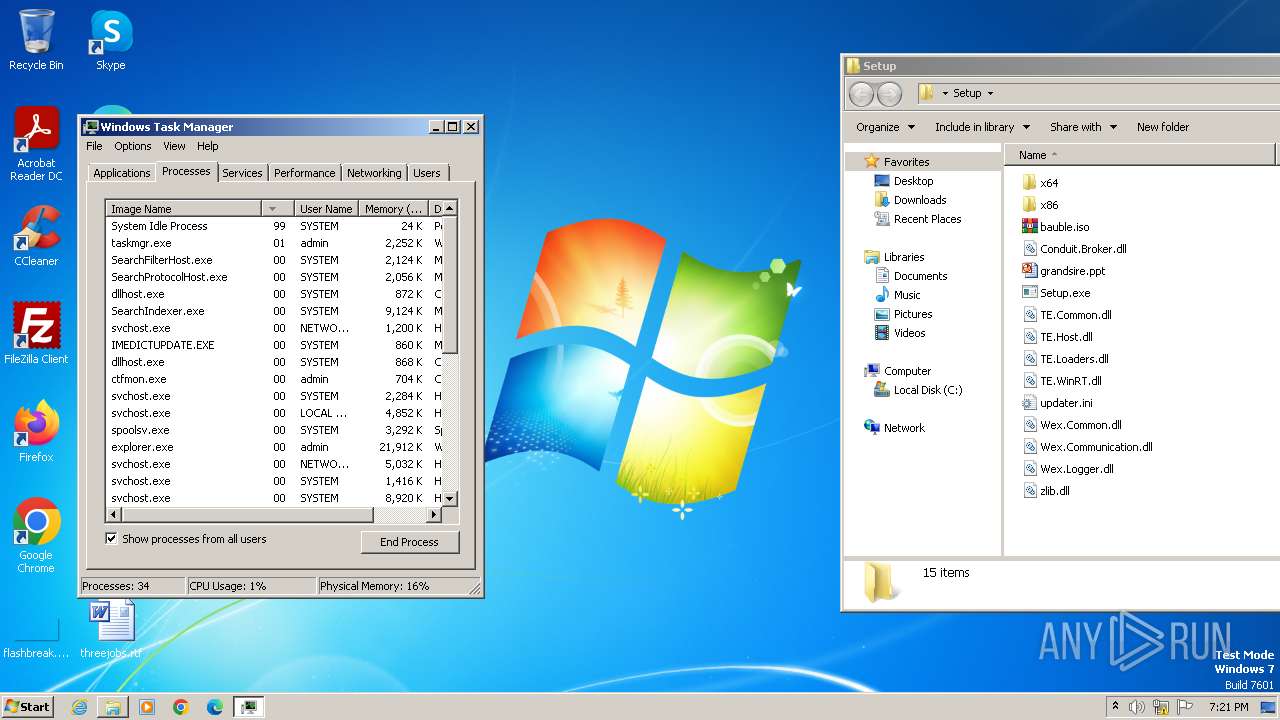1280x720 pixels.
Task: Toggle Show processes from all users
Action: tap(111, 538)
